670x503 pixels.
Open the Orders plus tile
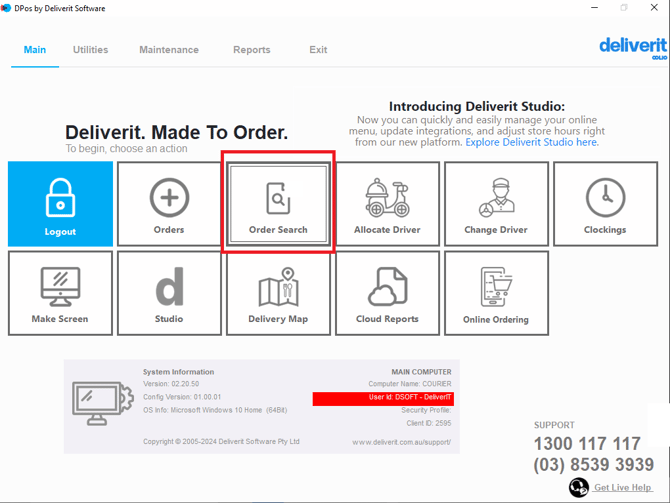click(169, 204)
